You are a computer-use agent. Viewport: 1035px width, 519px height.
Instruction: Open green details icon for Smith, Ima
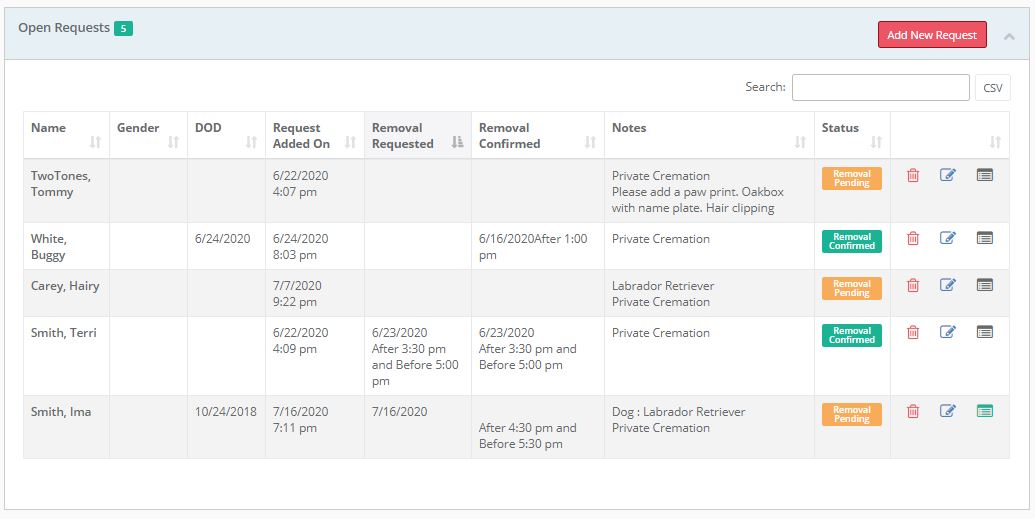click(x=985, y=411)
